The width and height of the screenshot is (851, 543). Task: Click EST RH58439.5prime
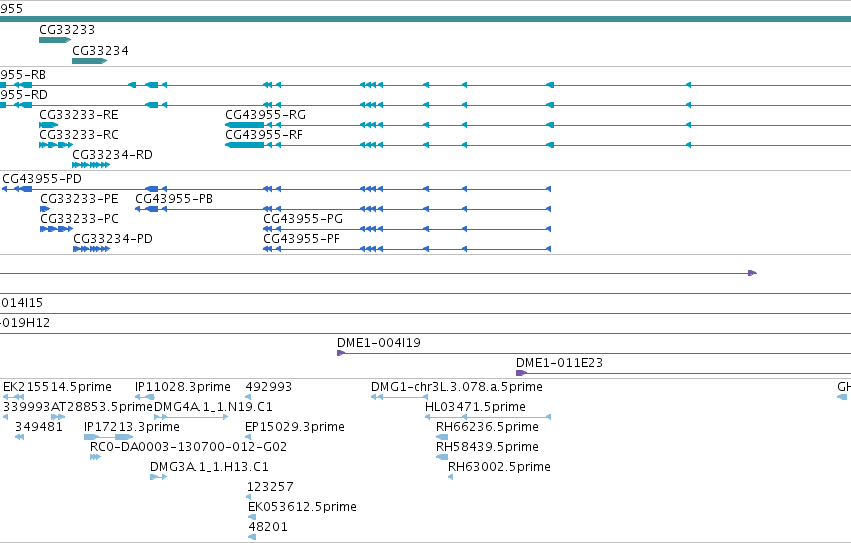point(487,447)
